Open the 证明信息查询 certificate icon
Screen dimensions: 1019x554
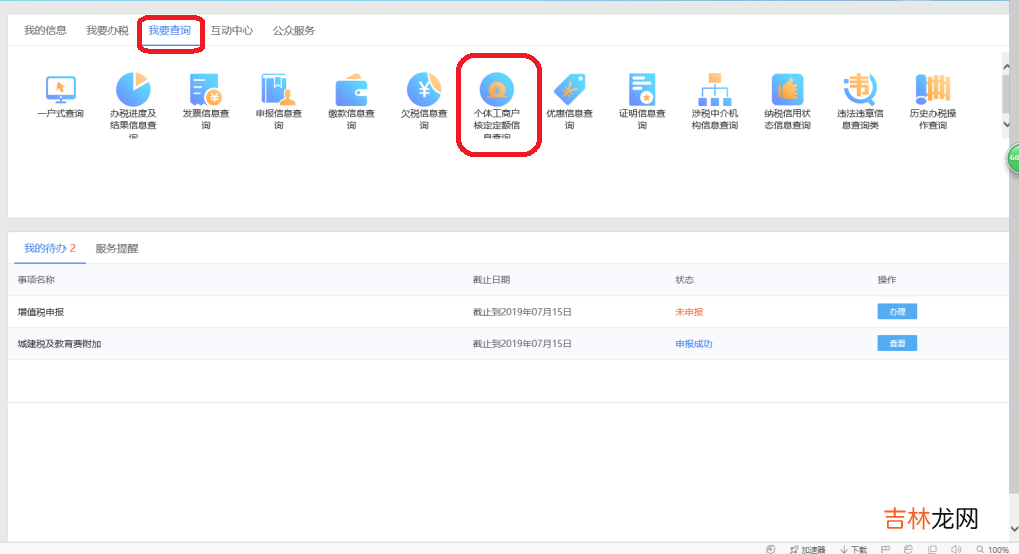click(x=642, y=89)
